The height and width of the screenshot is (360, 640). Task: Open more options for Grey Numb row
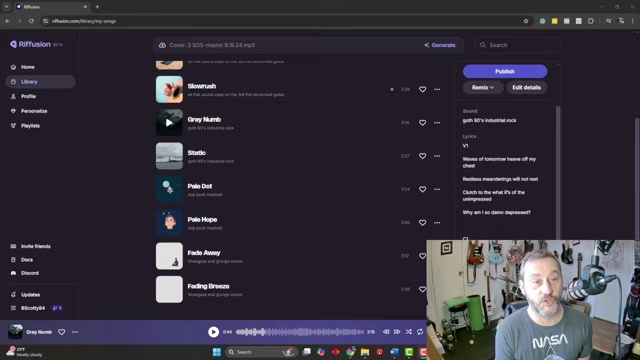pyautogui.click(x=437, y=122)
